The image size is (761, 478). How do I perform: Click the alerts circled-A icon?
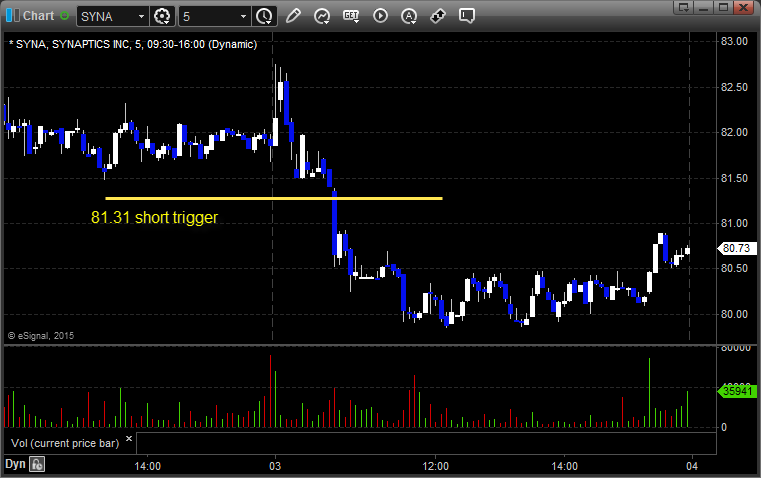(x=380, y=16)
